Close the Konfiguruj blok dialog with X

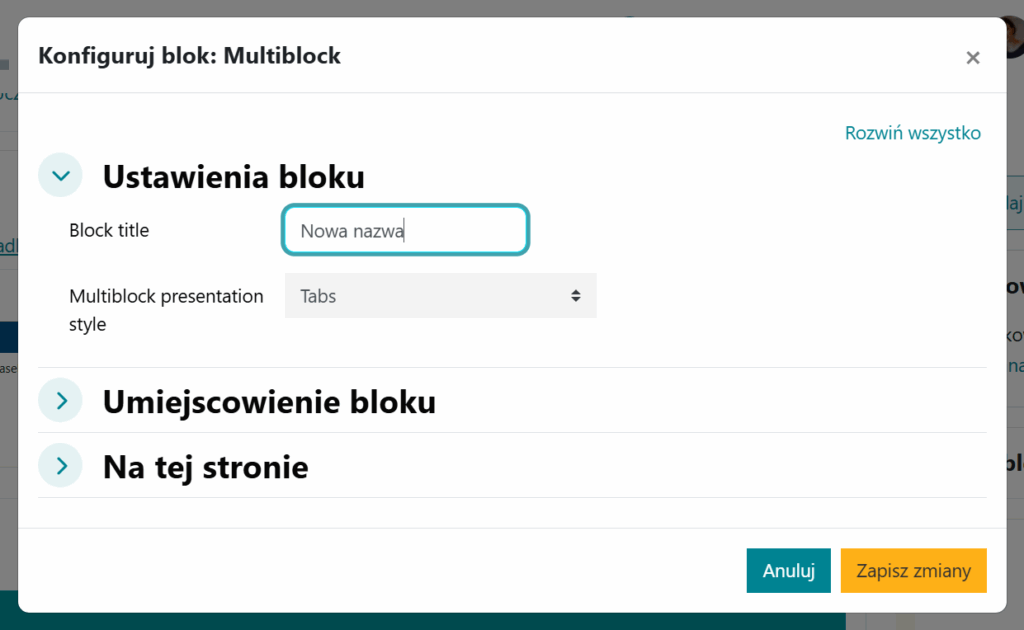[972, 58]
